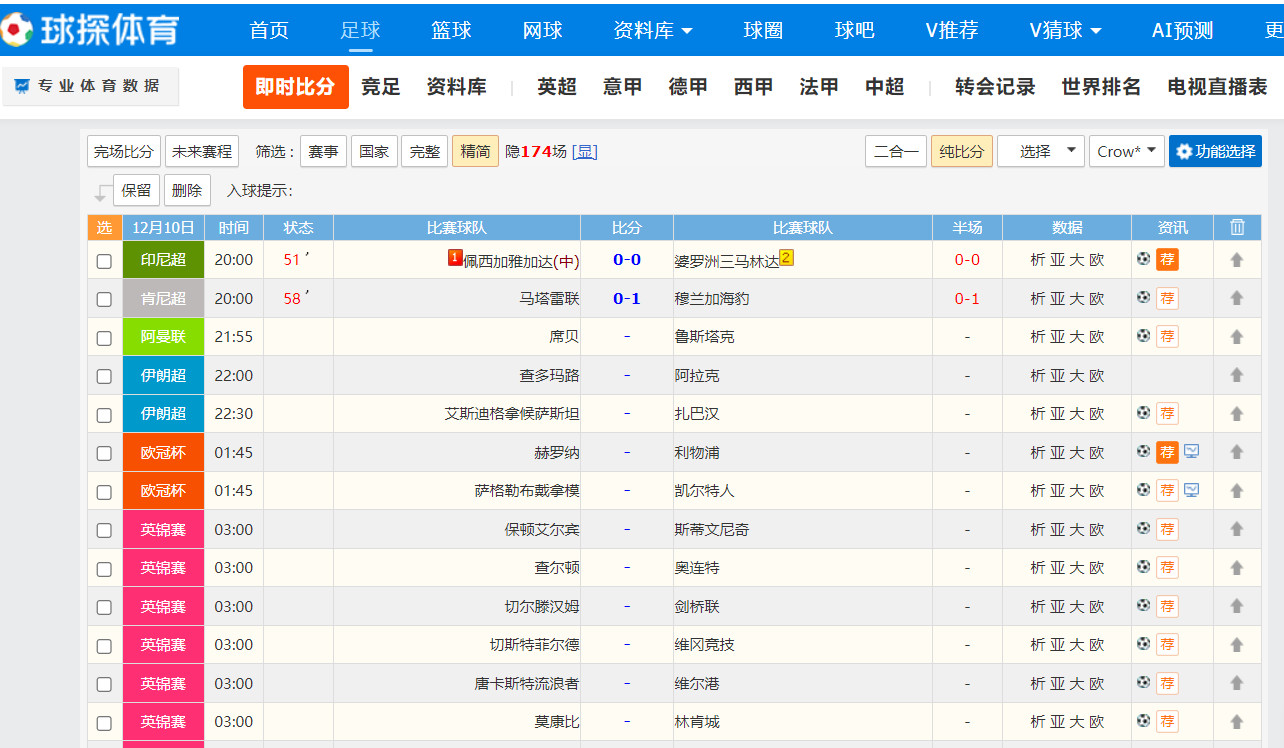Click 荐 badge for 马塔雷联 match

[1167, 298]
